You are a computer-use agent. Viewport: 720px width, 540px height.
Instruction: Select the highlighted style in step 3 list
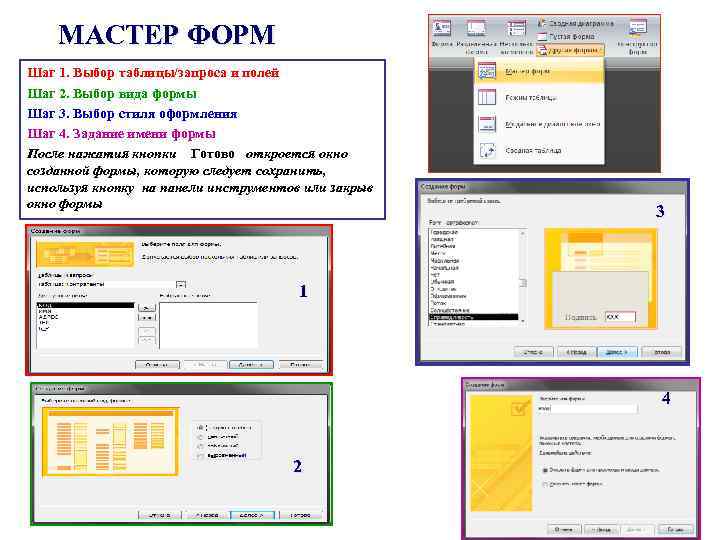(473, 317)
